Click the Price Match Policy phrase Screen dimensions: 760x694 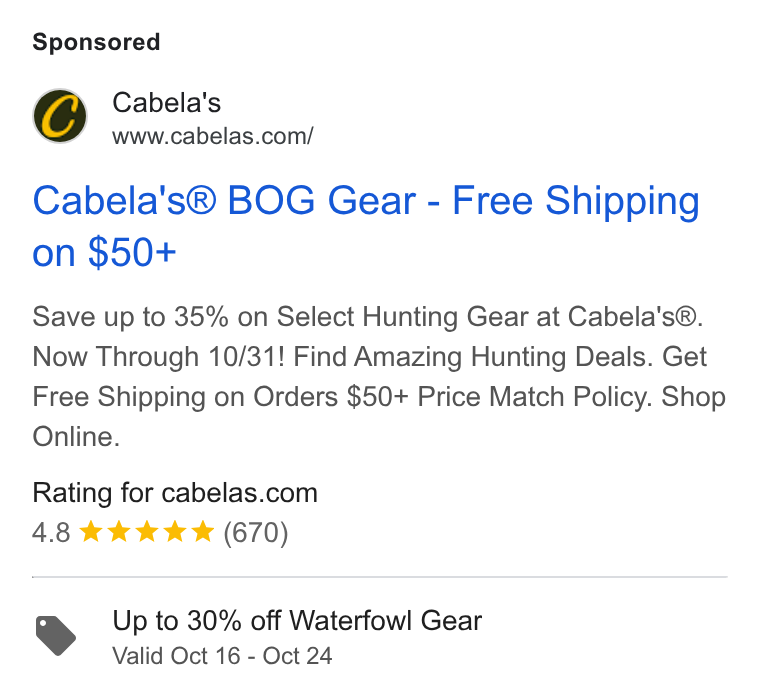click(535, 397)
